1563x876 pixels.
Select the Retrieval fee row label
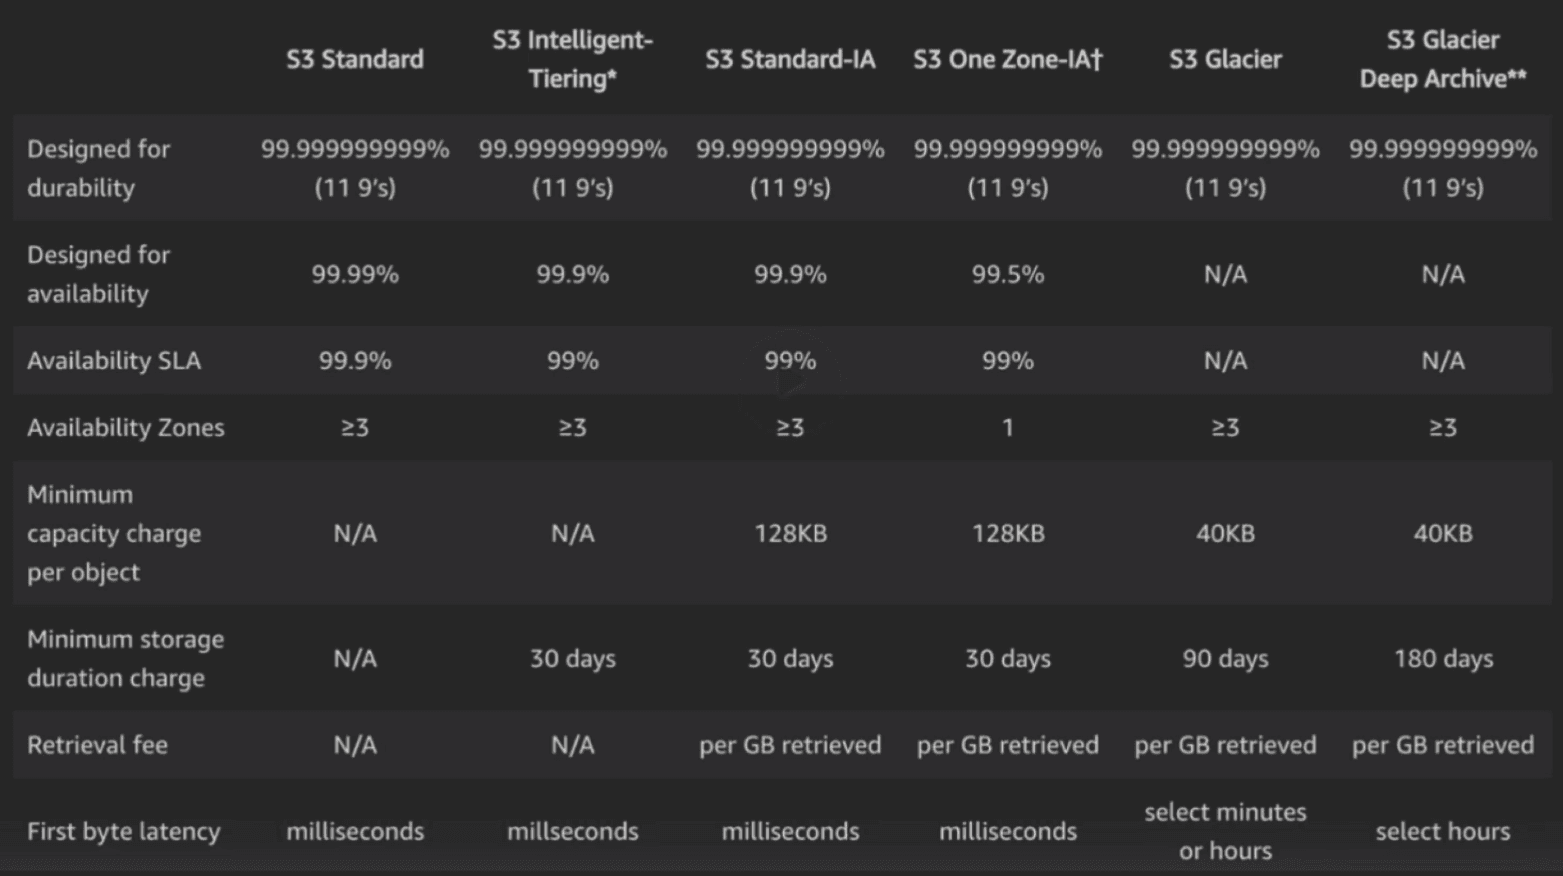click(97, 745)
